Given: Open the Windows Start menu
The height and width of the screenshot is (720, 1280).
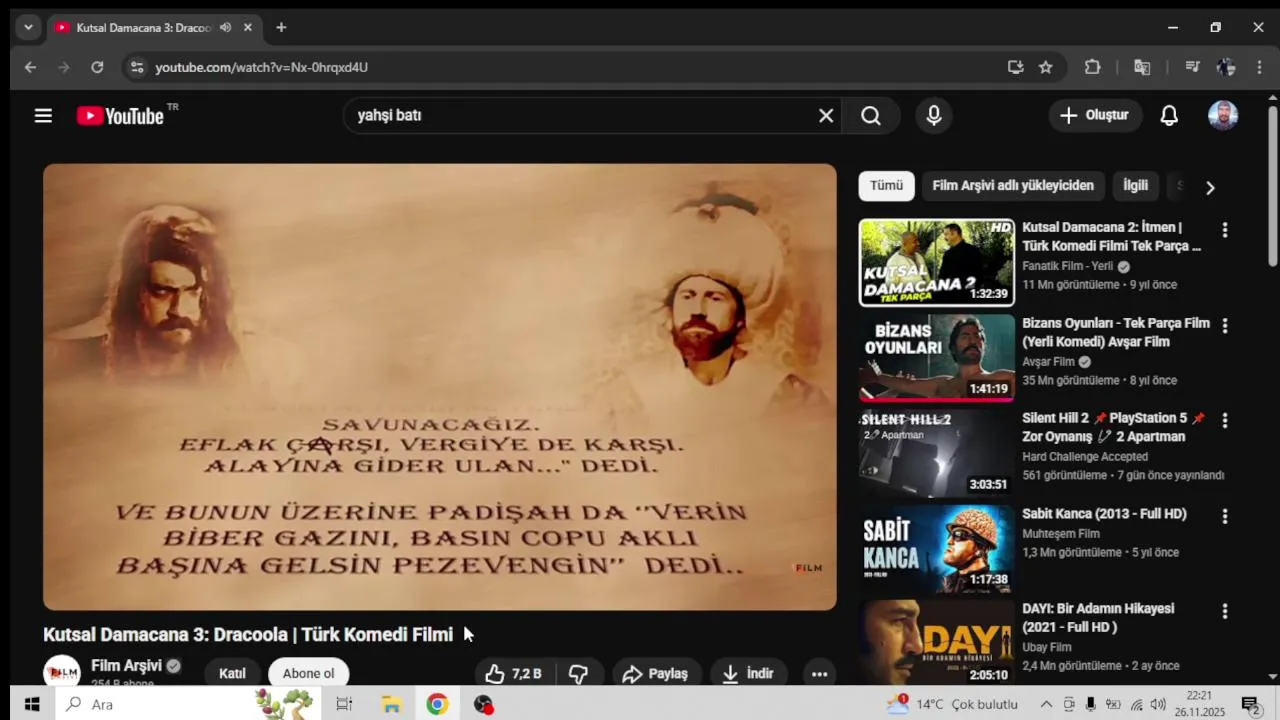Looking at the screenshot, I should [31, 704].
